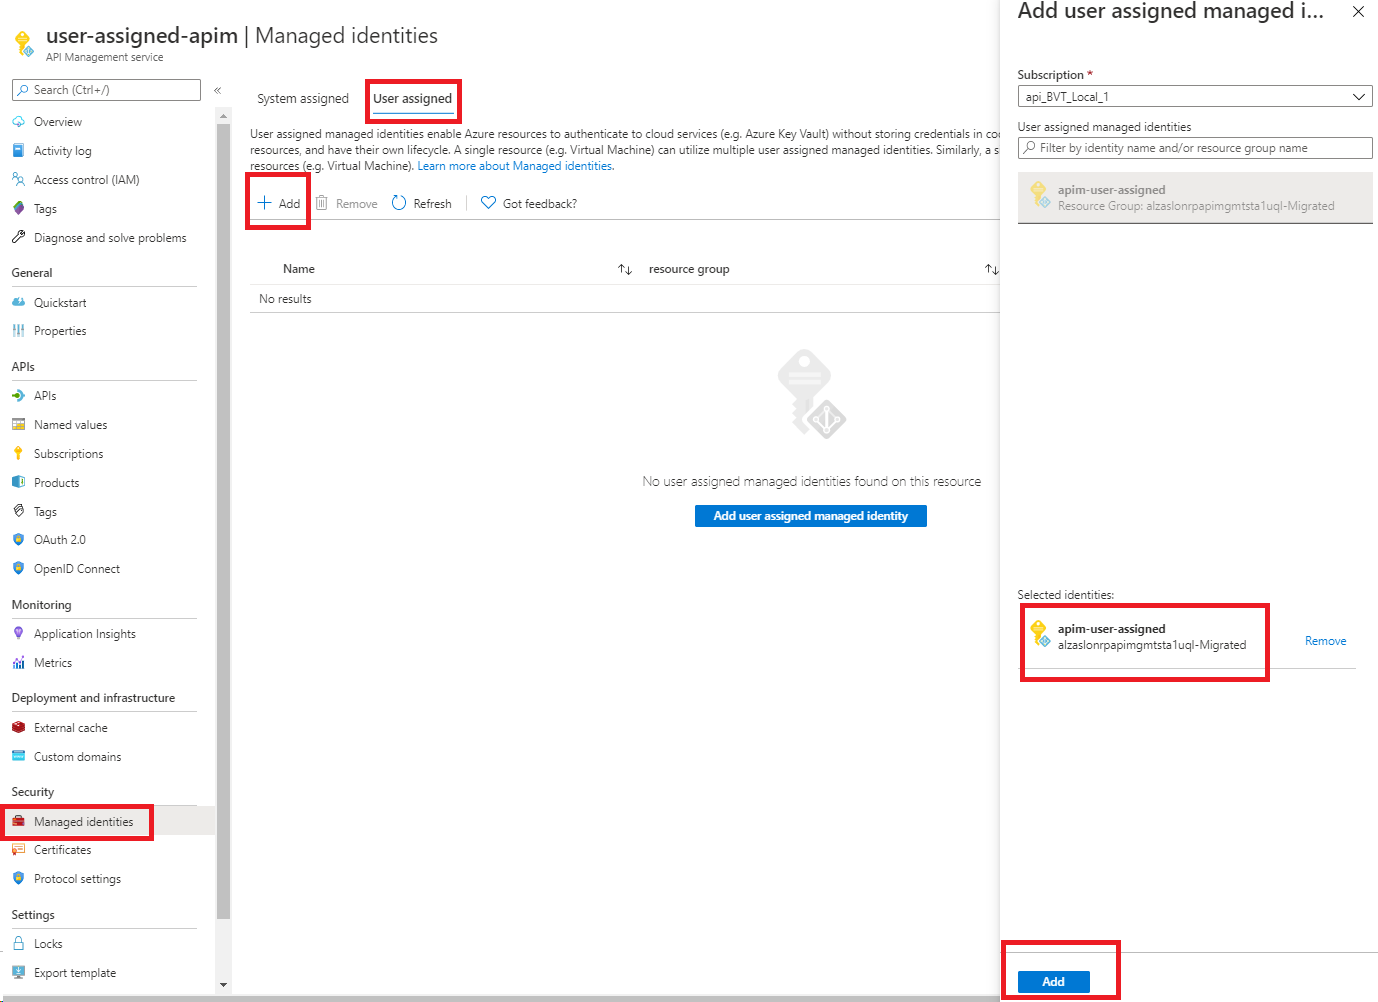This screenshot has height=1002, width=1378.
Task: Collapse the sidebar with double chevron
Action: 217,90
